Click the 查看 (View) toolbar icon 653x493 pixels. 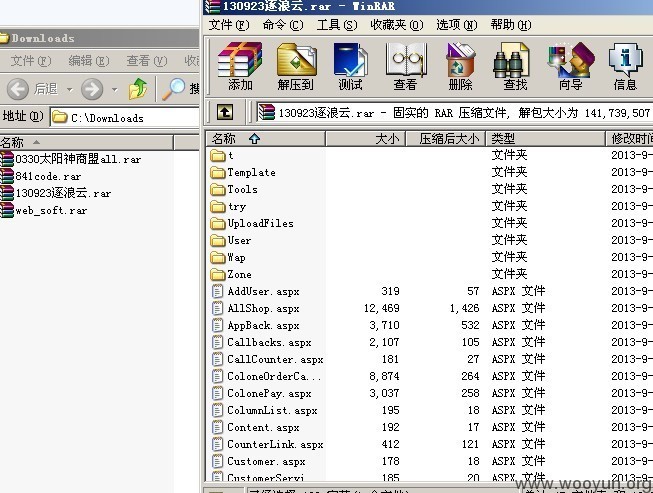406,60
